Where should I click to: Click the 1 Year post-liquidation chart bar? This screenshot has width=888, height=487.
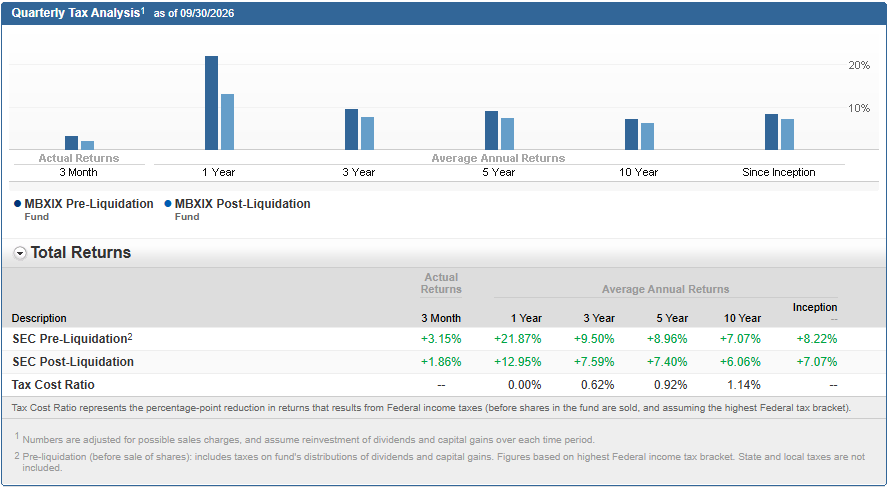(228, 122)
